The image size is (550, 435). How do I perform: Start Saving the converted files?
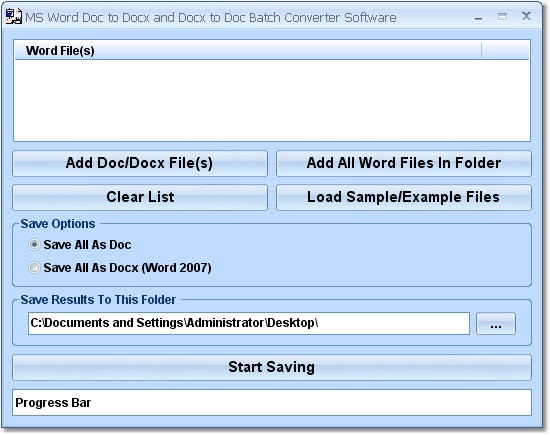(x=272, y=368)
